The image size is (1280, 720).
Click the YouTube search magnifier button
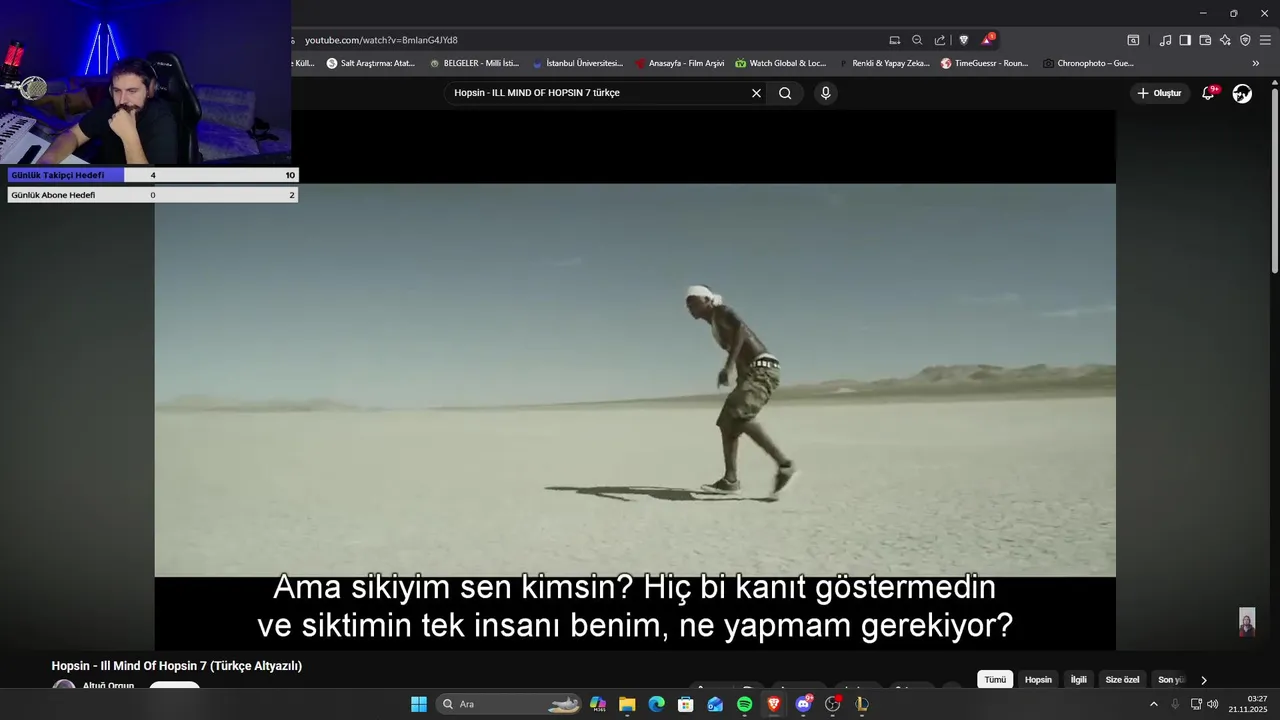click(x=785, y=93)
